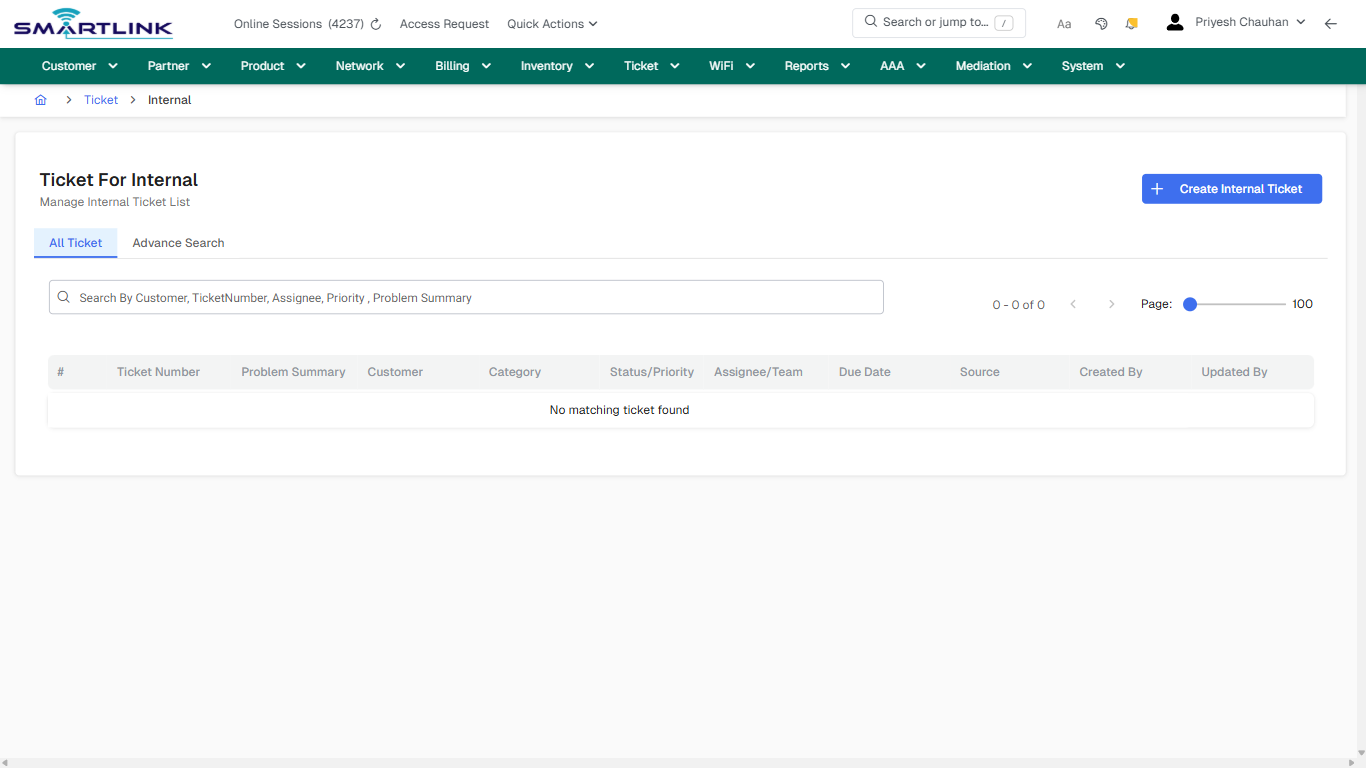Click the magnifier in the ticket search bar
Screen dimensions: 1366x768
pyautogui.click(x=63, y=297)
